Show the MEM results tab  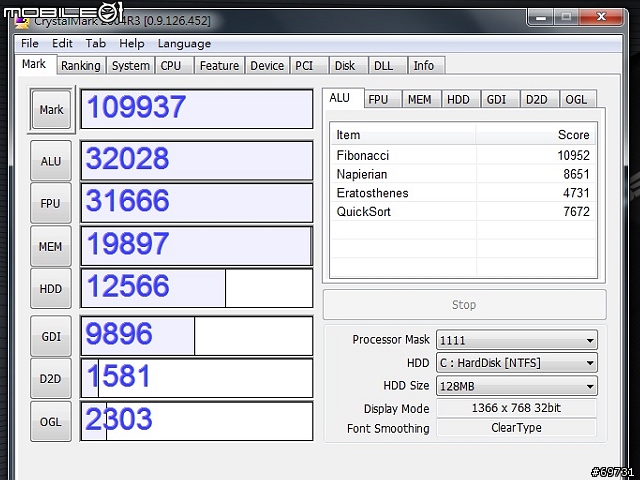point(420,99)
